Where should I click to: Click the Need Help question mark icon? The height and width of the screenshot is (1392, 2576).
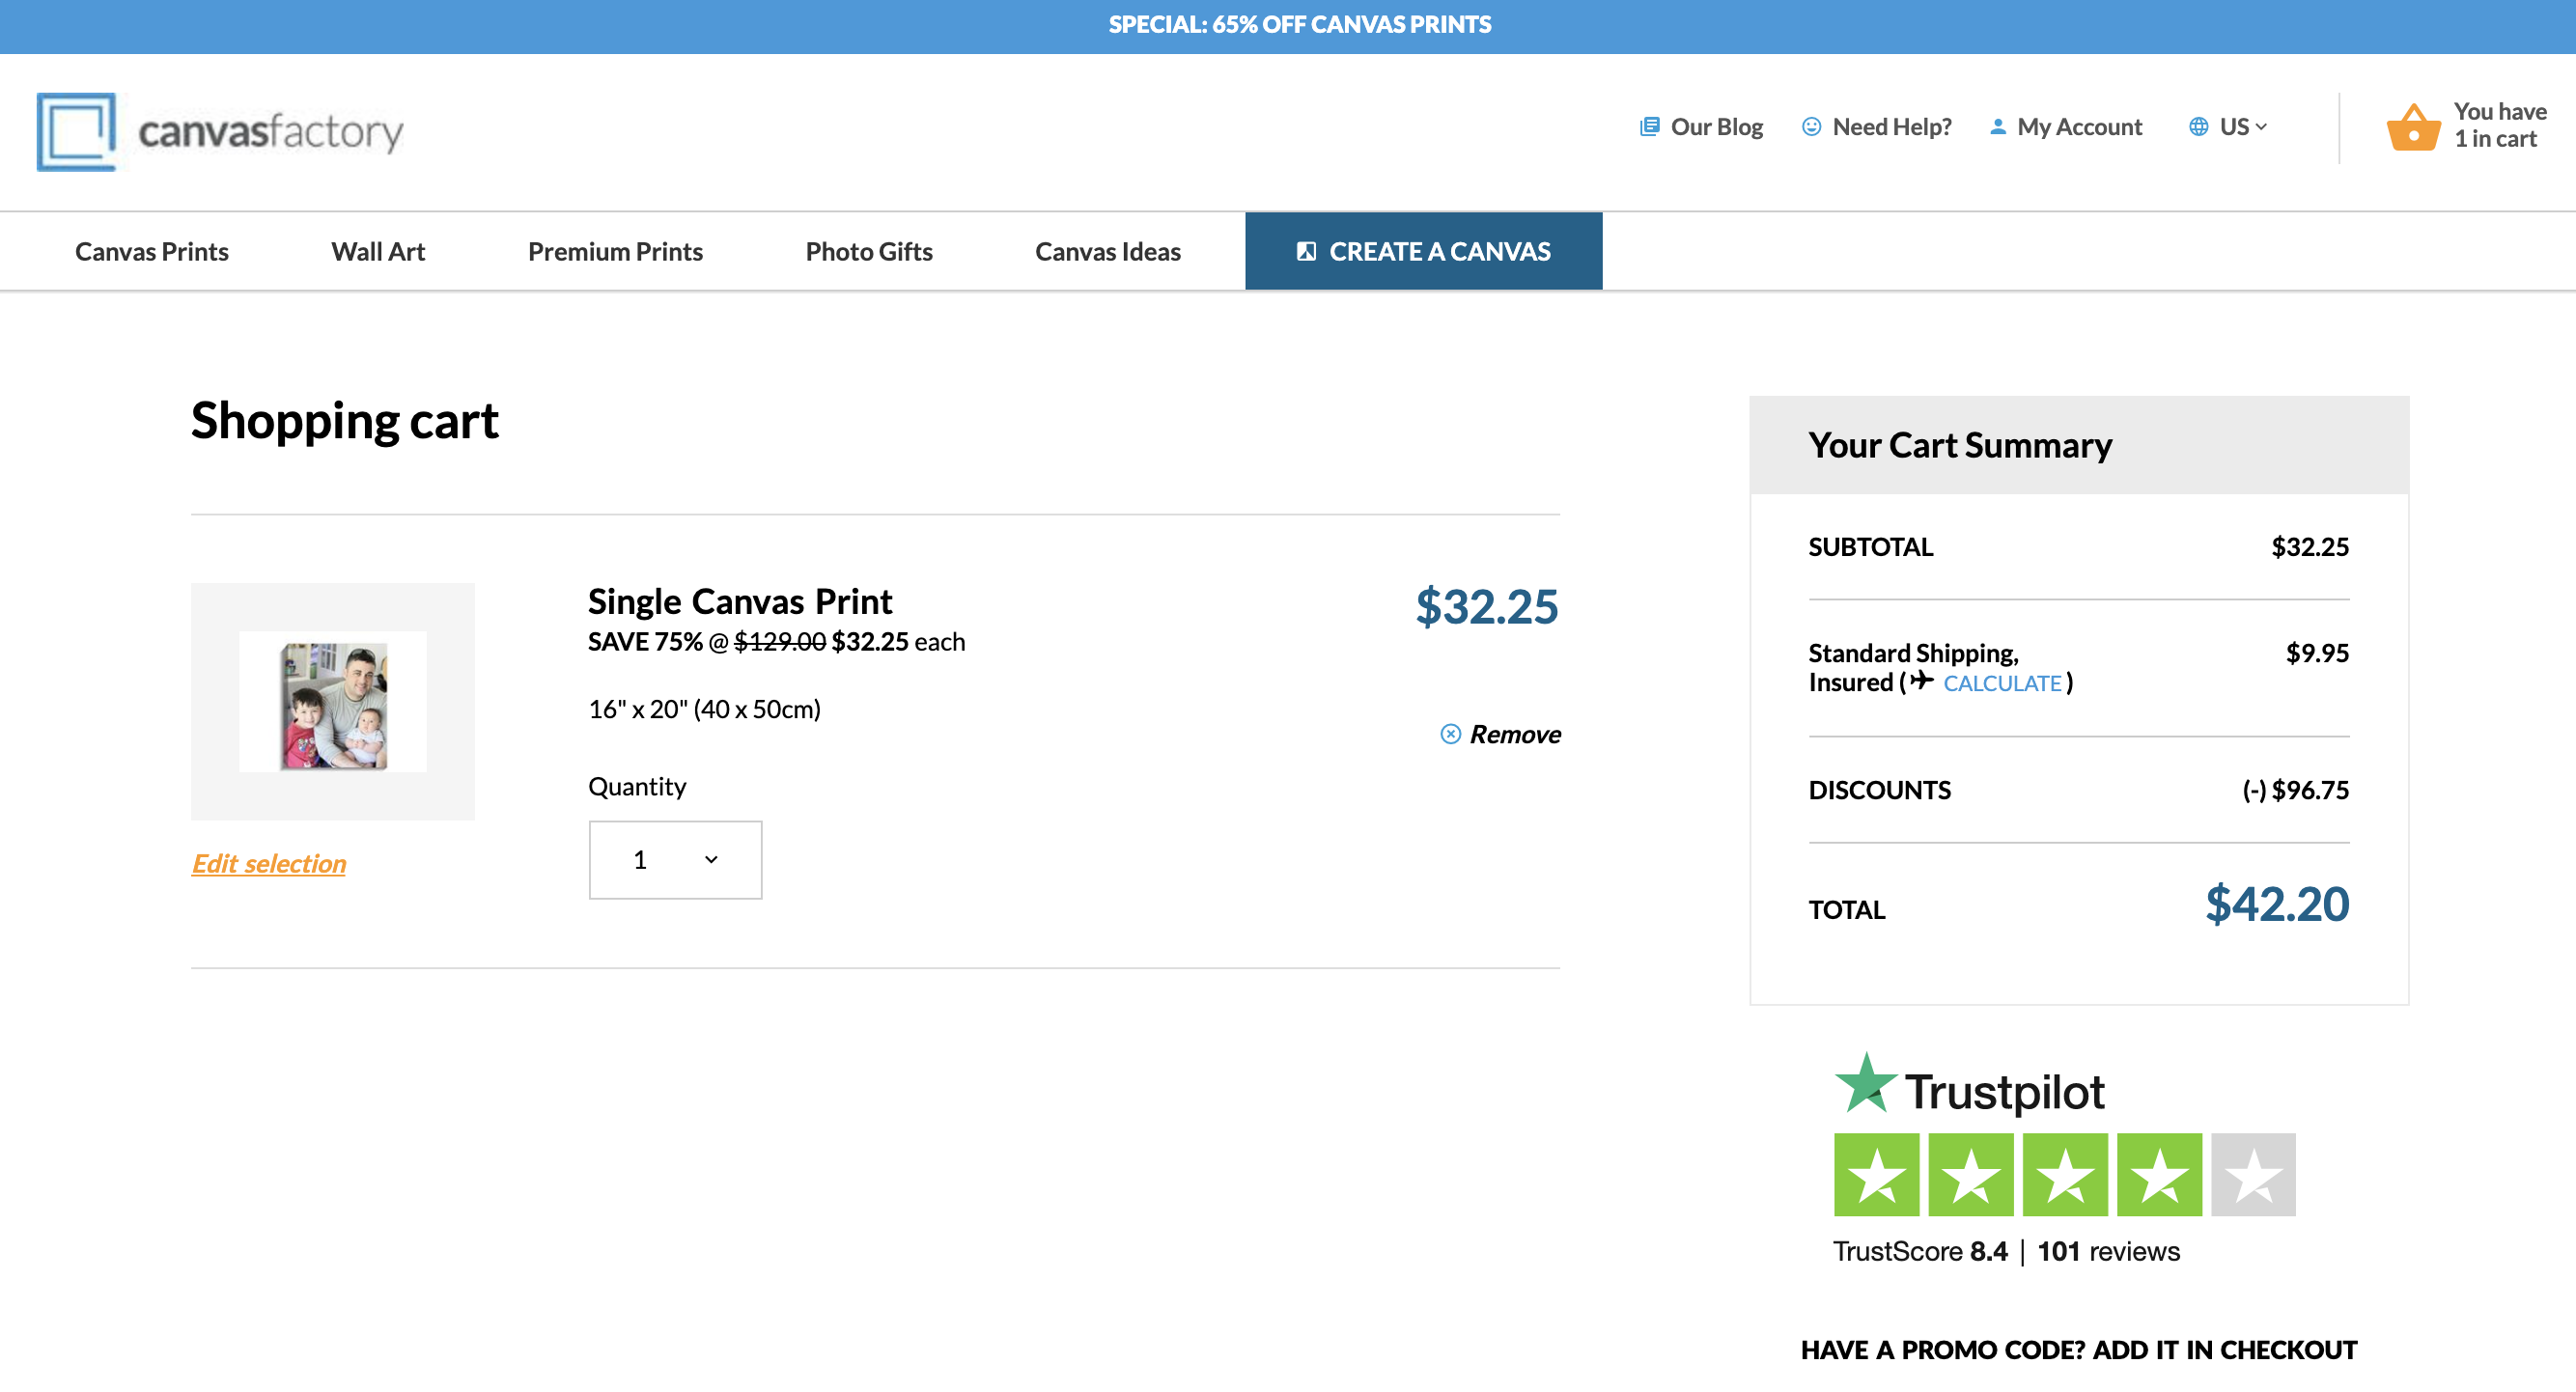click(x=1811, y=125)
